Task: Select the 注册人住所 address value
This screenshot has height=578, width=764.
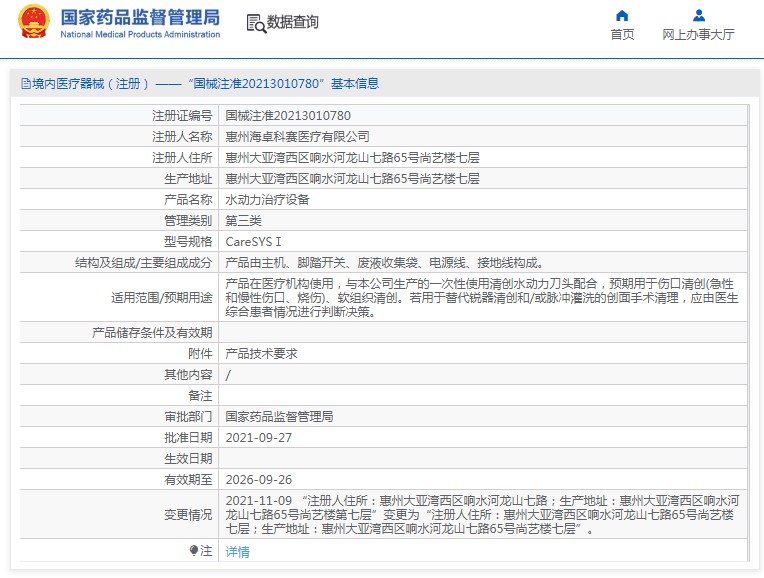Action: pyautogui.click(x=352, y=157)
